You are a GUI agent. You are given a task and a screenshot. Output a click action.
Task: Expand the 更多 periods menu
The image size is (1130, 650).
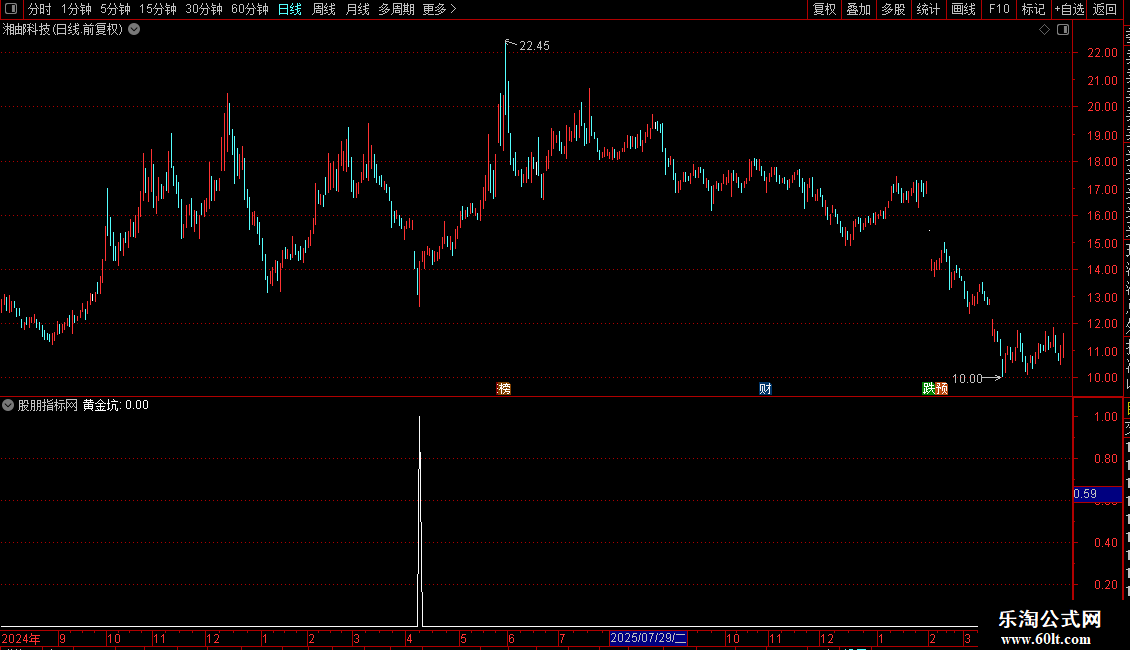439,9
